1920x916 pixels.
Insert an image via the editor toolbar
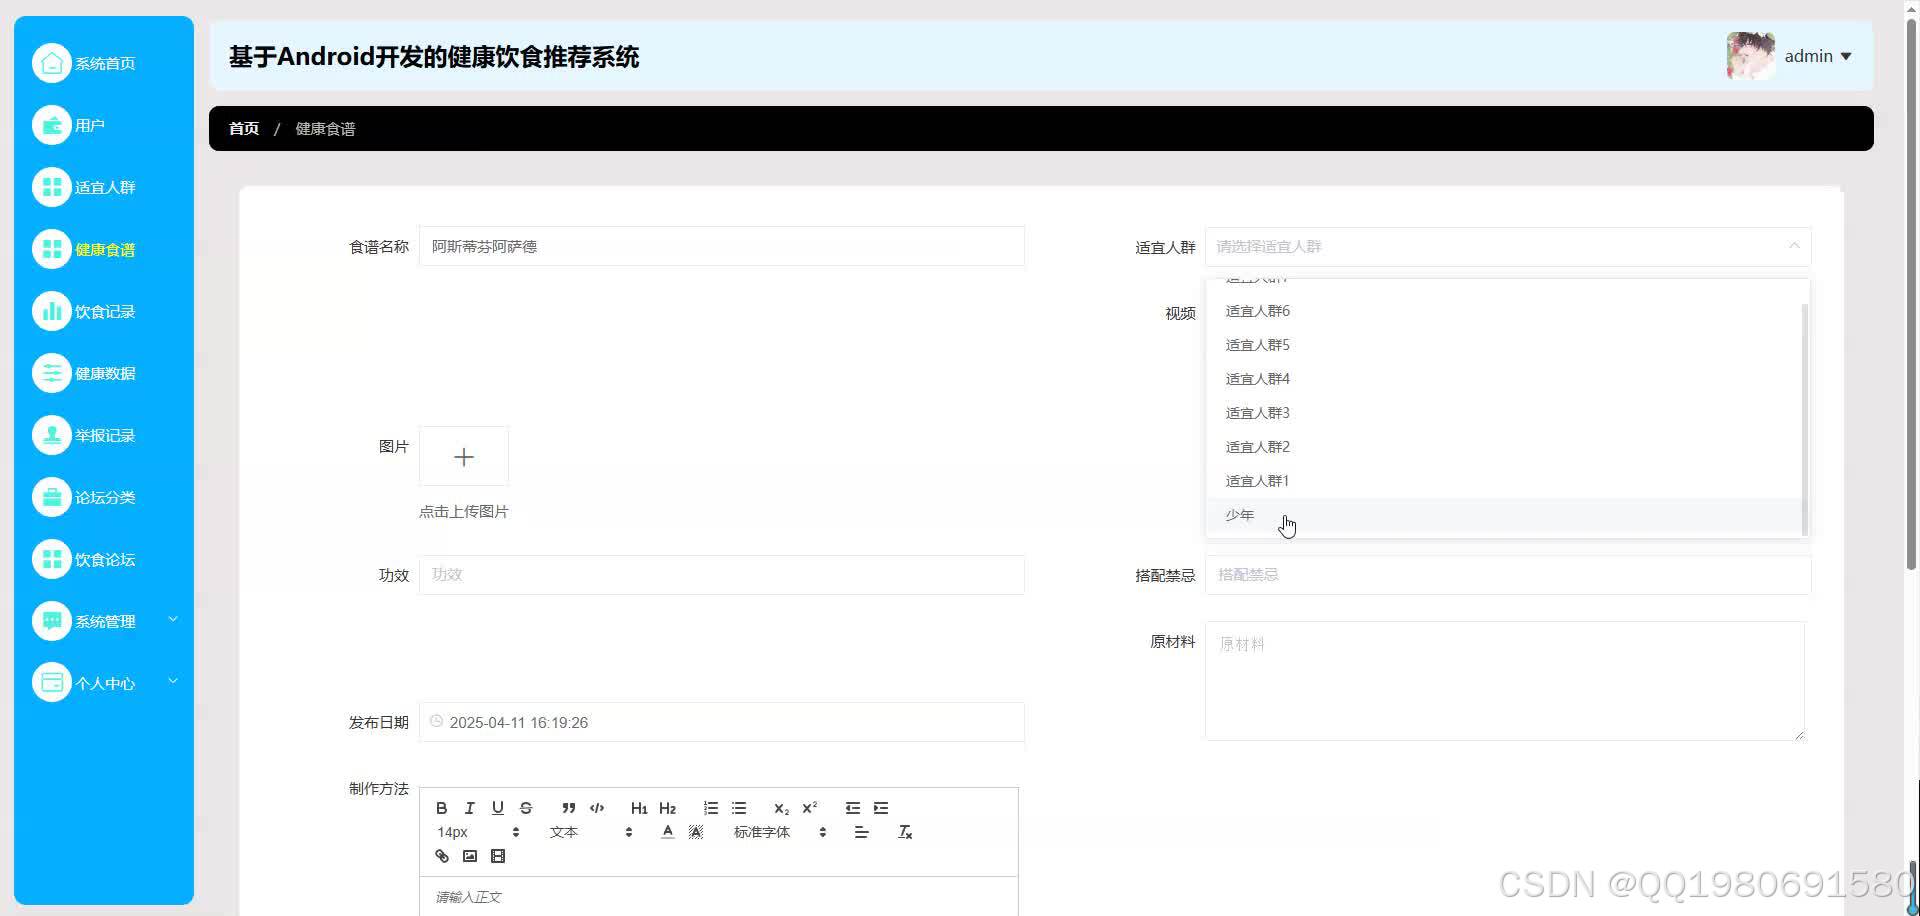[x=469, y=856]
